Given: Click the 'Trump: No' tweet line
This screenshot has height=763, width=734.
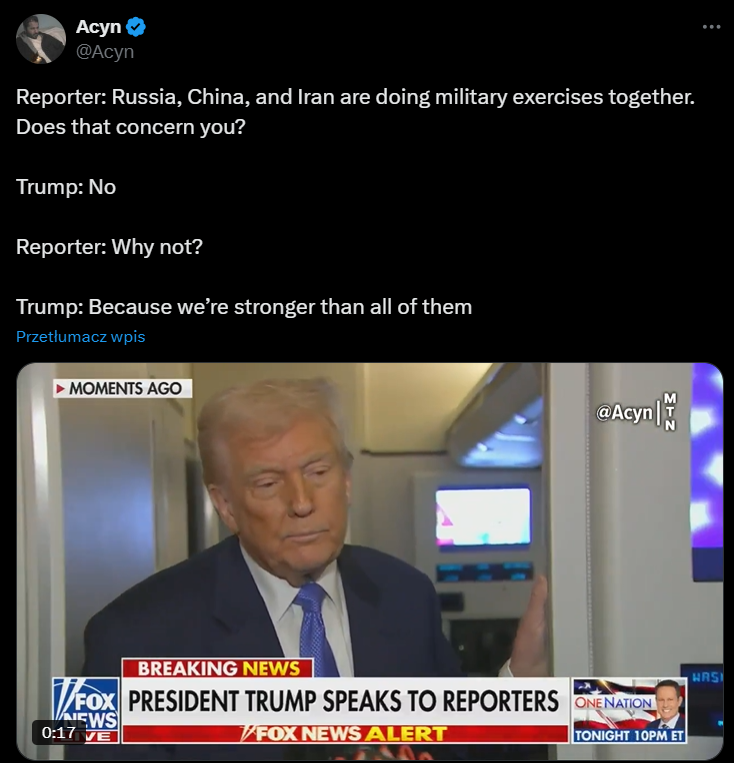Looking at the screenshot, I should [x=66, y=187].
